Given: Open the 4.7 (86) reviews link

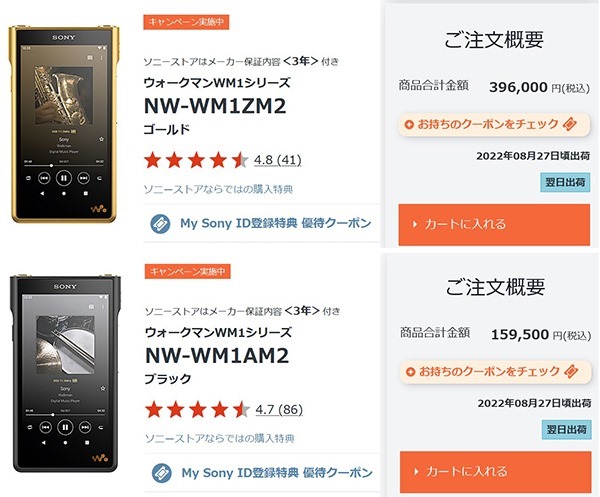Looking at the screenshot, I should point(279,410).
